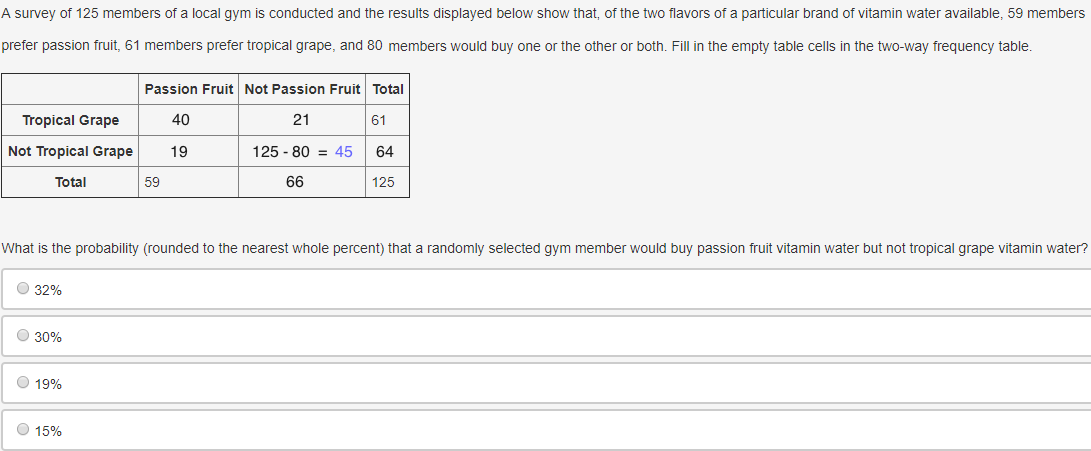Click the Passion Fruit column header
The width and height of the screenshot is (1091, 451).
[189, 89]
